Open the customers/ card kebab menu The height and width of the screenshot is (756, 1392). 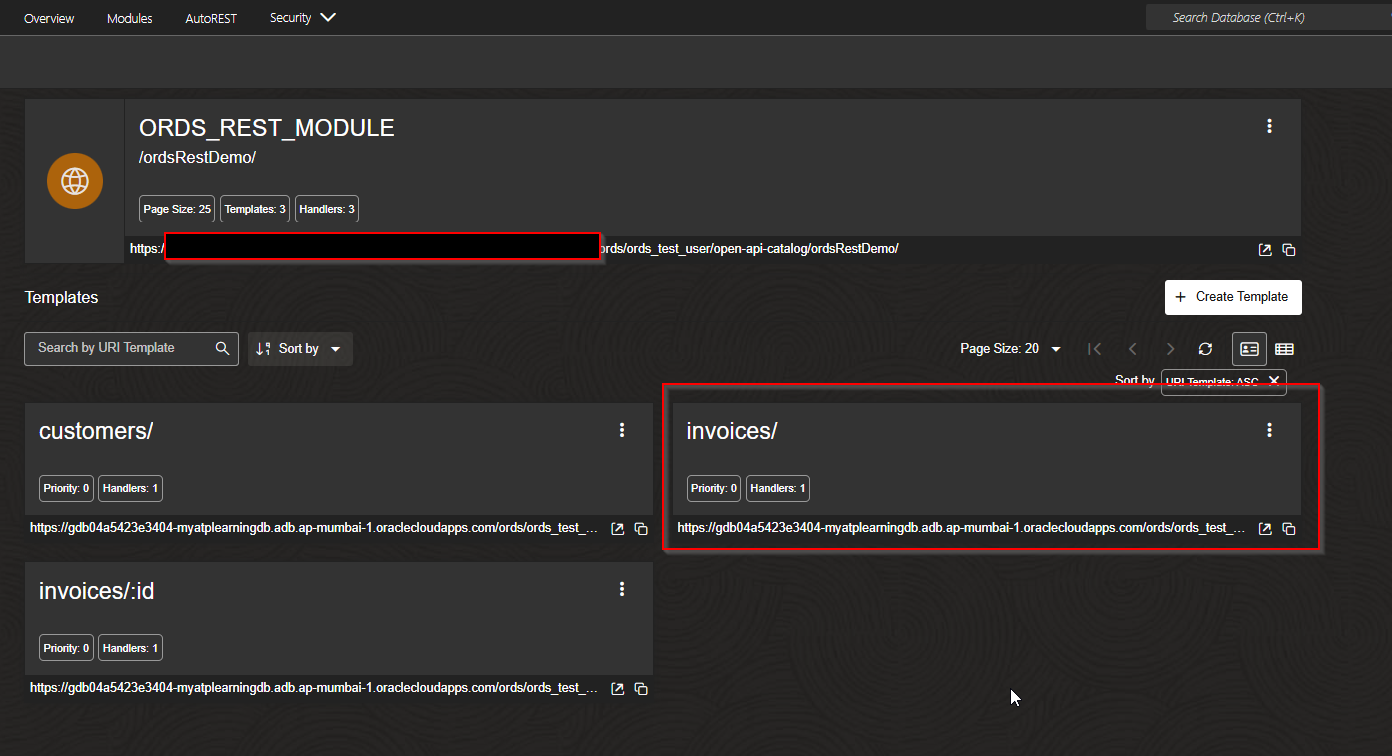pyautogui.click(x=622, y=430)
